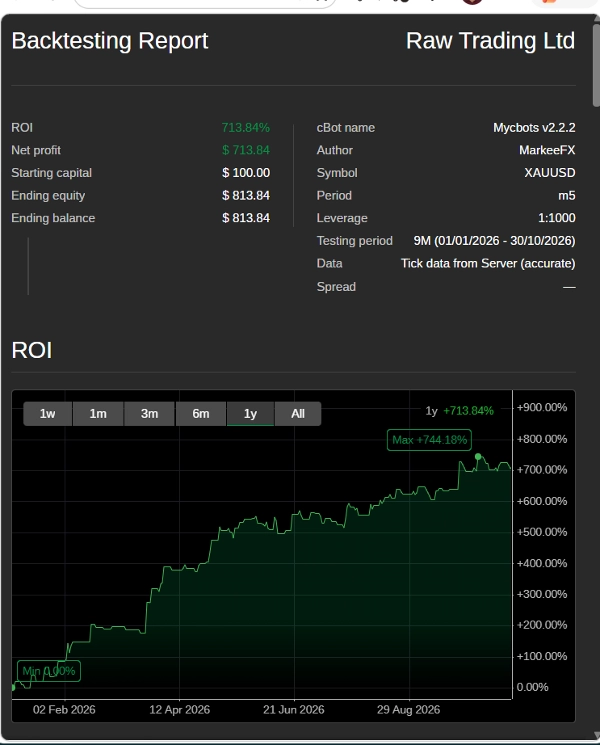Click the Symbol value XAUUSD
600x745 pixels.
[550, 173]
